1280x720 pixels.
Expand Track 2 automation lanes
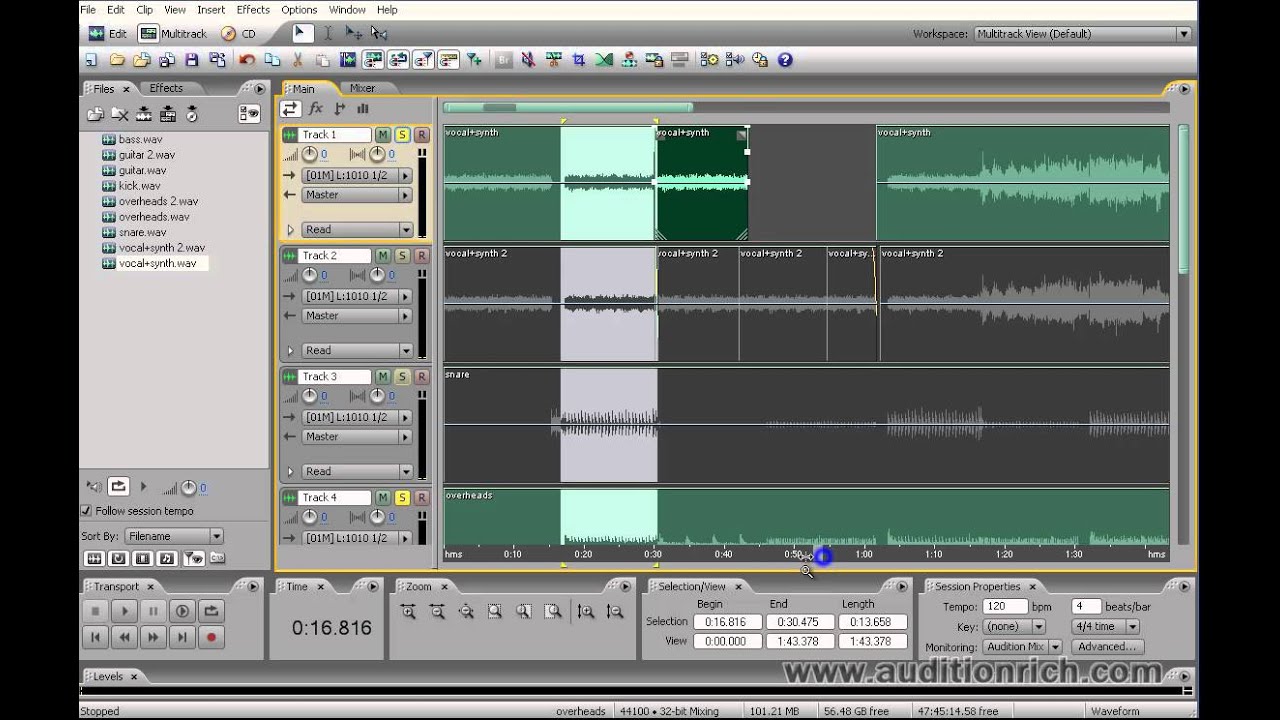[291, 351]
